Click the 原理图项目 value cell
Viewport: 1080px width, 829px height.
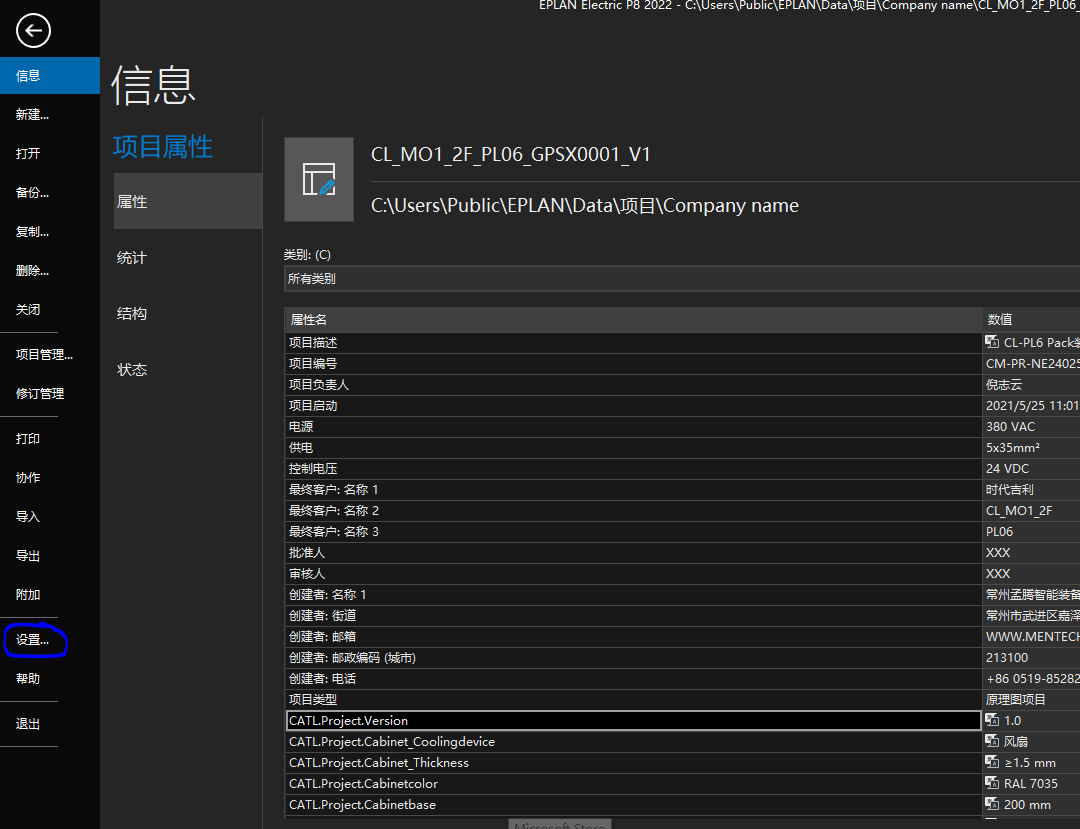point(1031,700)
